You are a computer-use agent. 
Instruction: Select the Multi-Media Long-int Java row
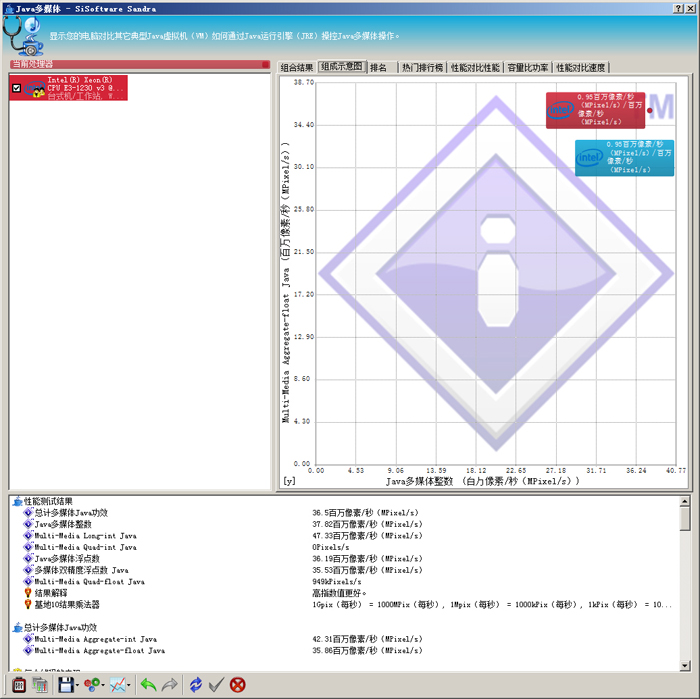(x=86, y=536)
